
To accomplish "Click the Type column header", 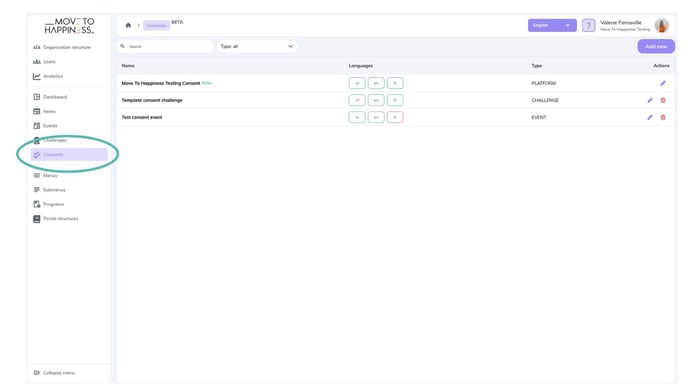I will coord(537,66).
